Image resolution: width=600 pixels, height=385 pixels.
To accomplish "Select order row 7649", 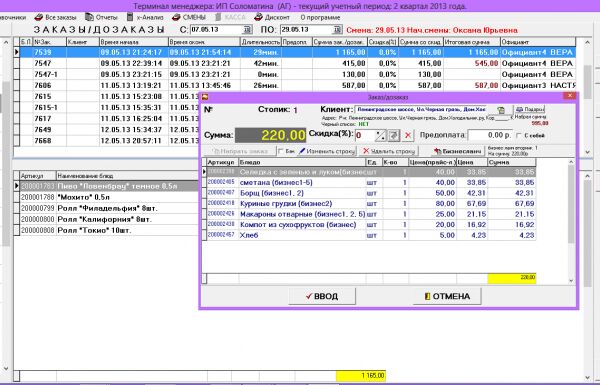I will pos(109,130).
